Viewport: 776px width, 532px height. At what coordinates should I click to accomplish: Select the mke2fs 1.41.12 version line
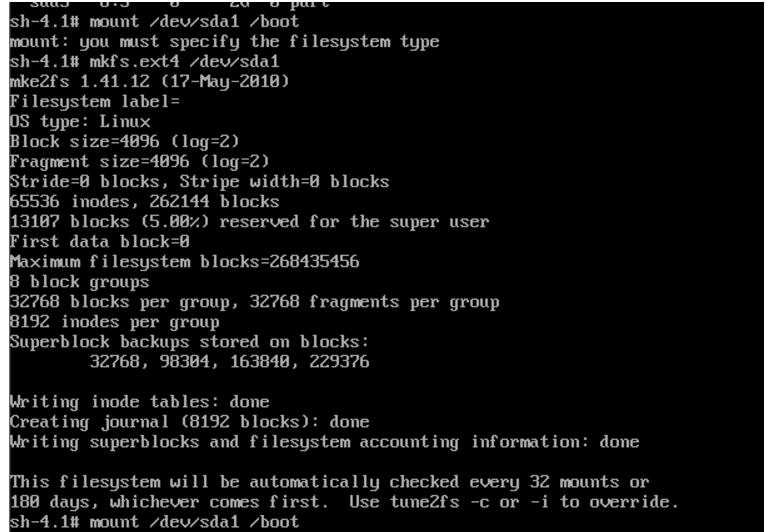pyautogui.click(x=149, y=82)
